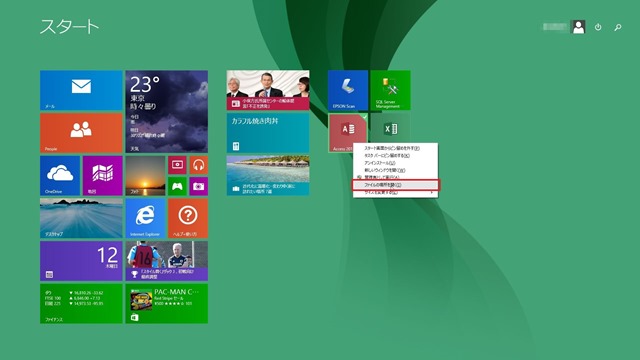This screenshot has height=360, width=640.
Task: Open the Desktop tile
Action: pyautogui.click(x=81, y=218)
